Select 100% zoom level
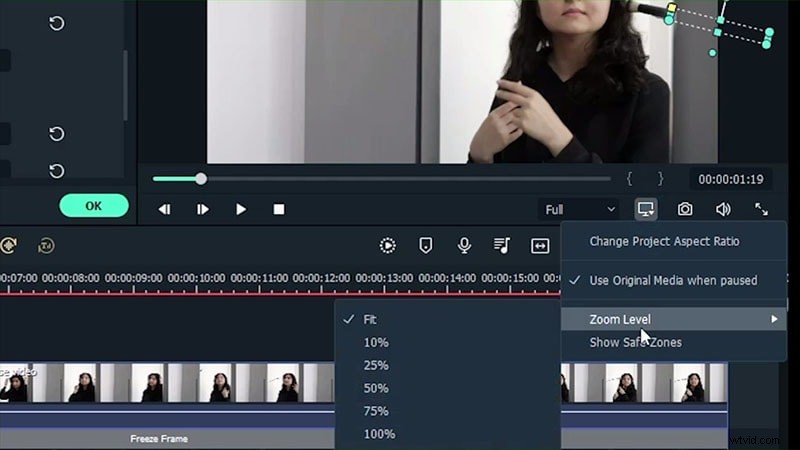Viewport: 800px width, 450px height. (x=379, y=434)
